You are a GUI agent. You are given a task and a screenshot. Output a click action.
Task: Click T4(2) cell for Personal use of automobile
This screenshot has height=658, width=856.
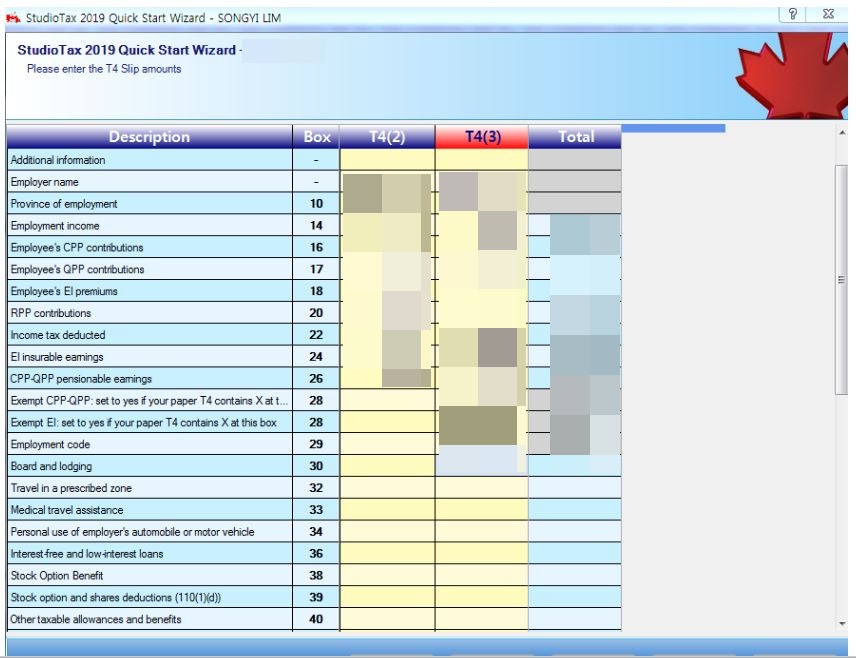[387, 531]
